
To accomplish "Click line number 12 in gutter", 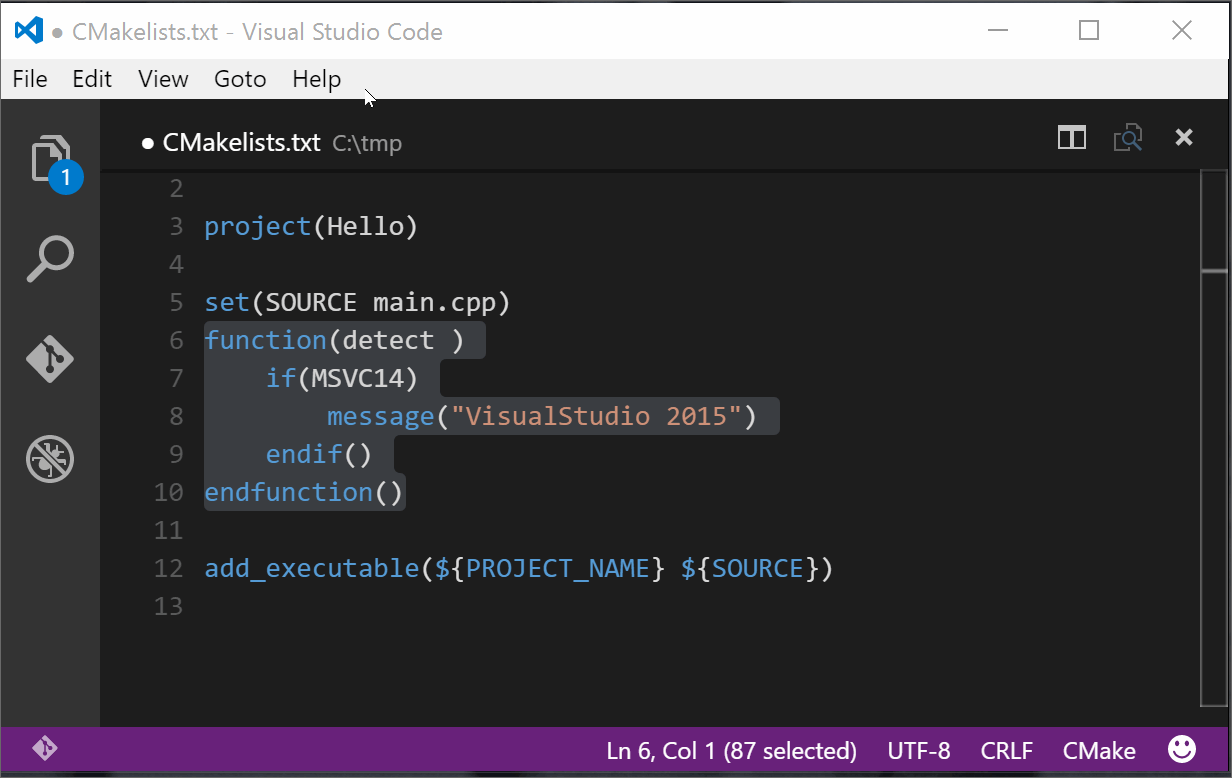I will (x=169, y=568).
